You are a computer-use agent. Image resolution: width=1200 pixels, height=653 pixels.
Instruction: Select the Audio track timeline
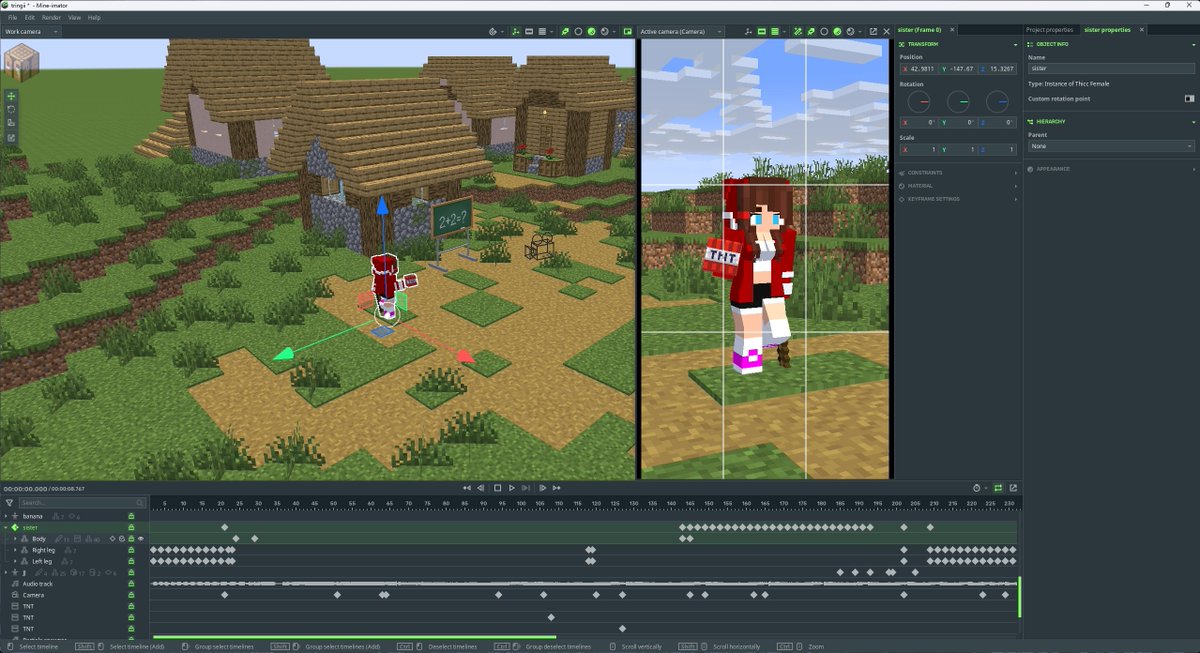coord(38,584)
